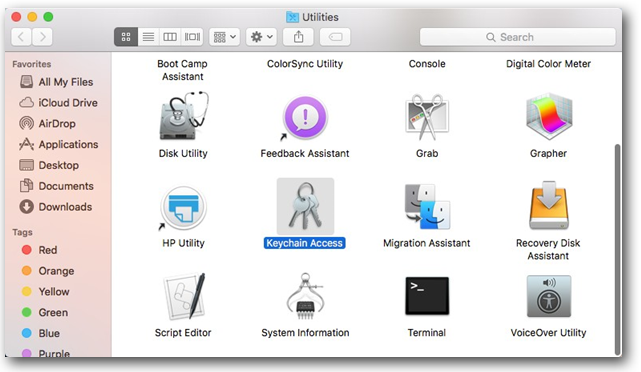This screenshot has height=372, width=641.
Task: Select the Grapher app icon
Action: pos(549,117)
